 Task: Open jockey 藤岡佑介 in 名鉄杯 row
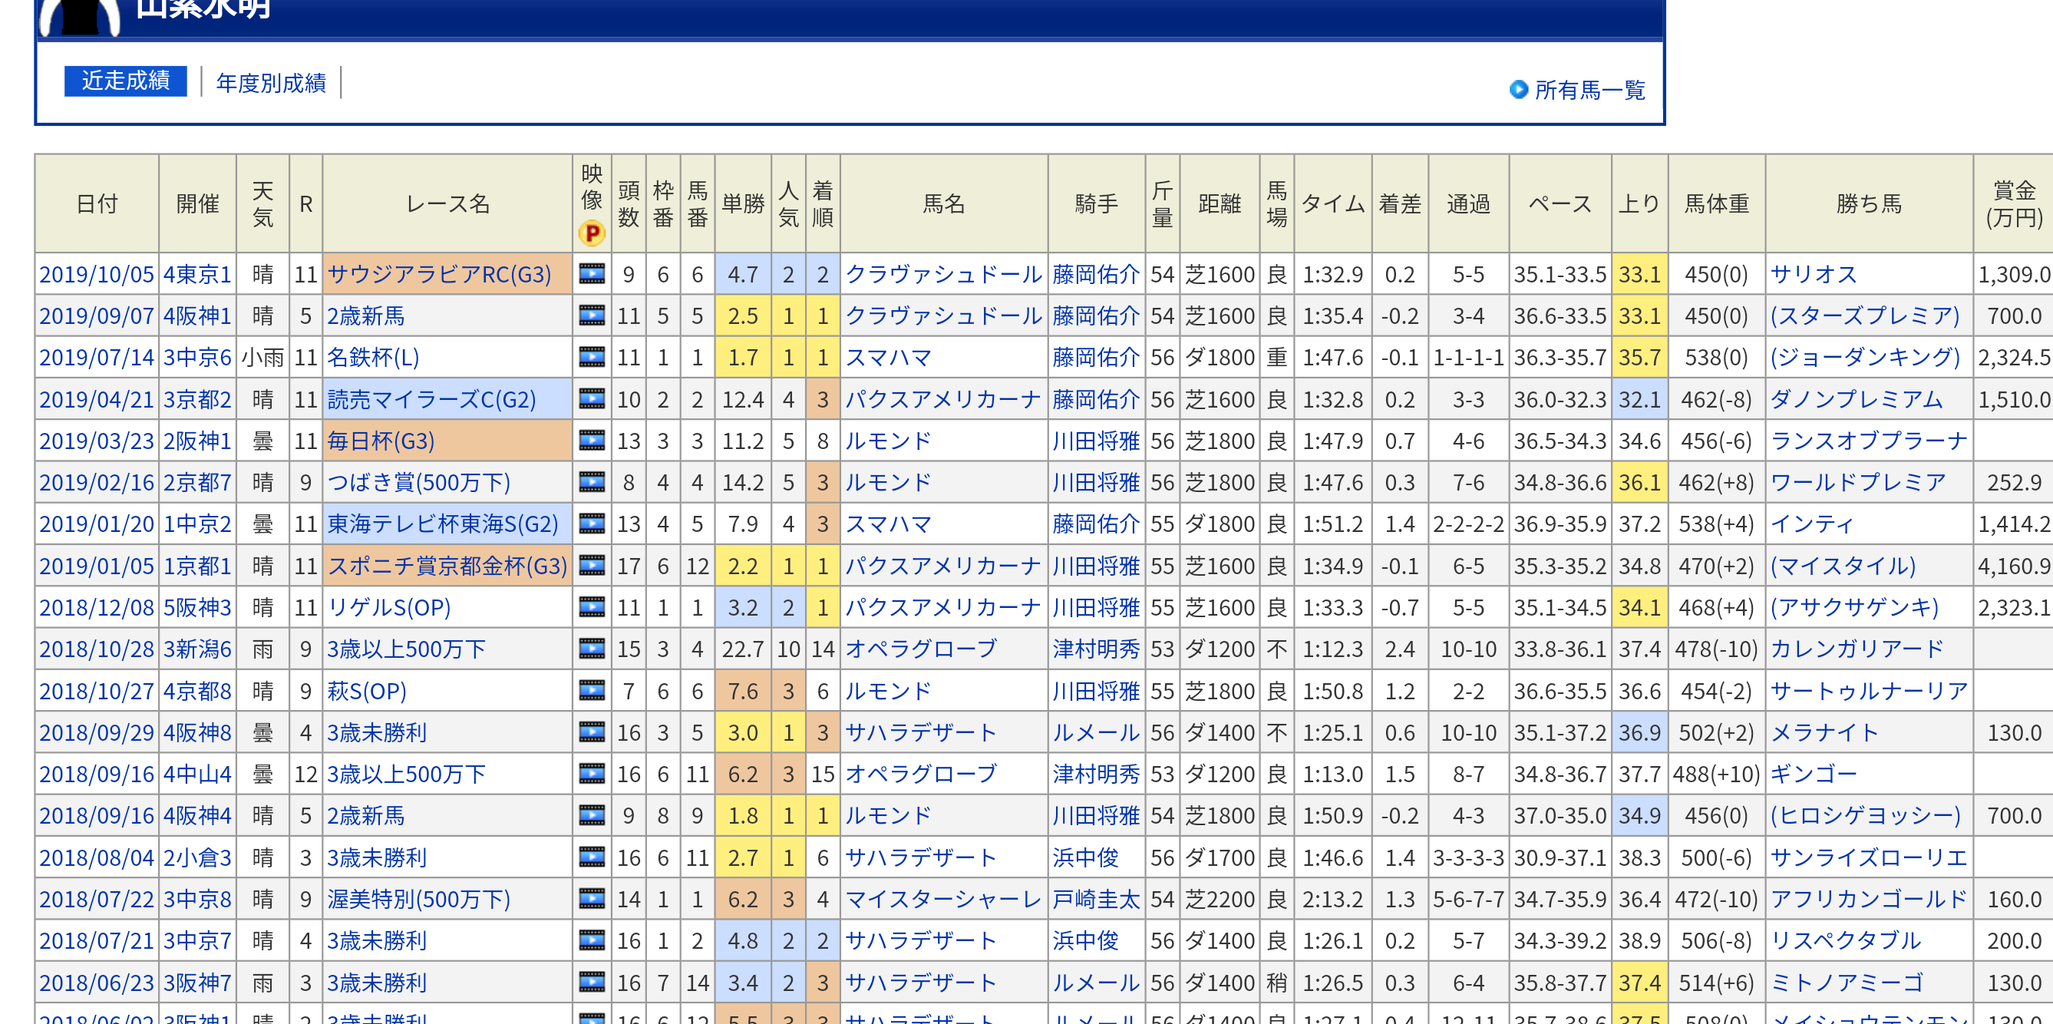coord(1096,357)
